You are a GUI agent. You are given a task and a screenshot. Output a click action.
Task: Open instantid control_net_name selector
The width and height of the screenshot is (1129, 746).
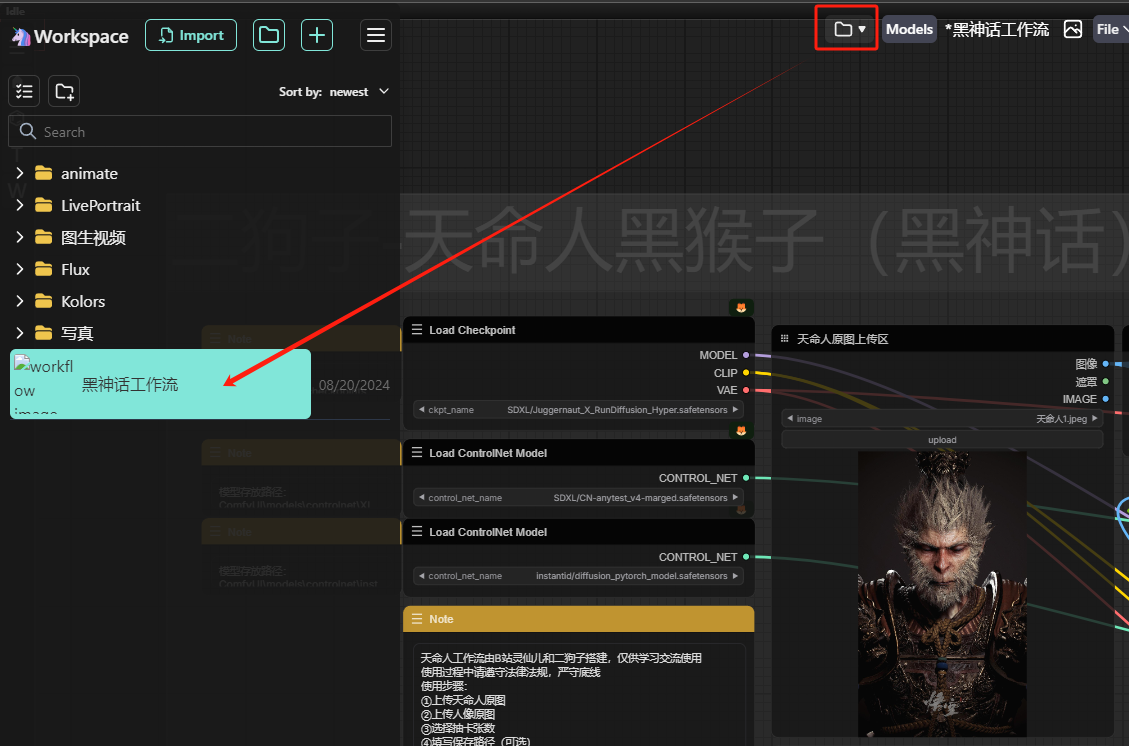[578, 576]
